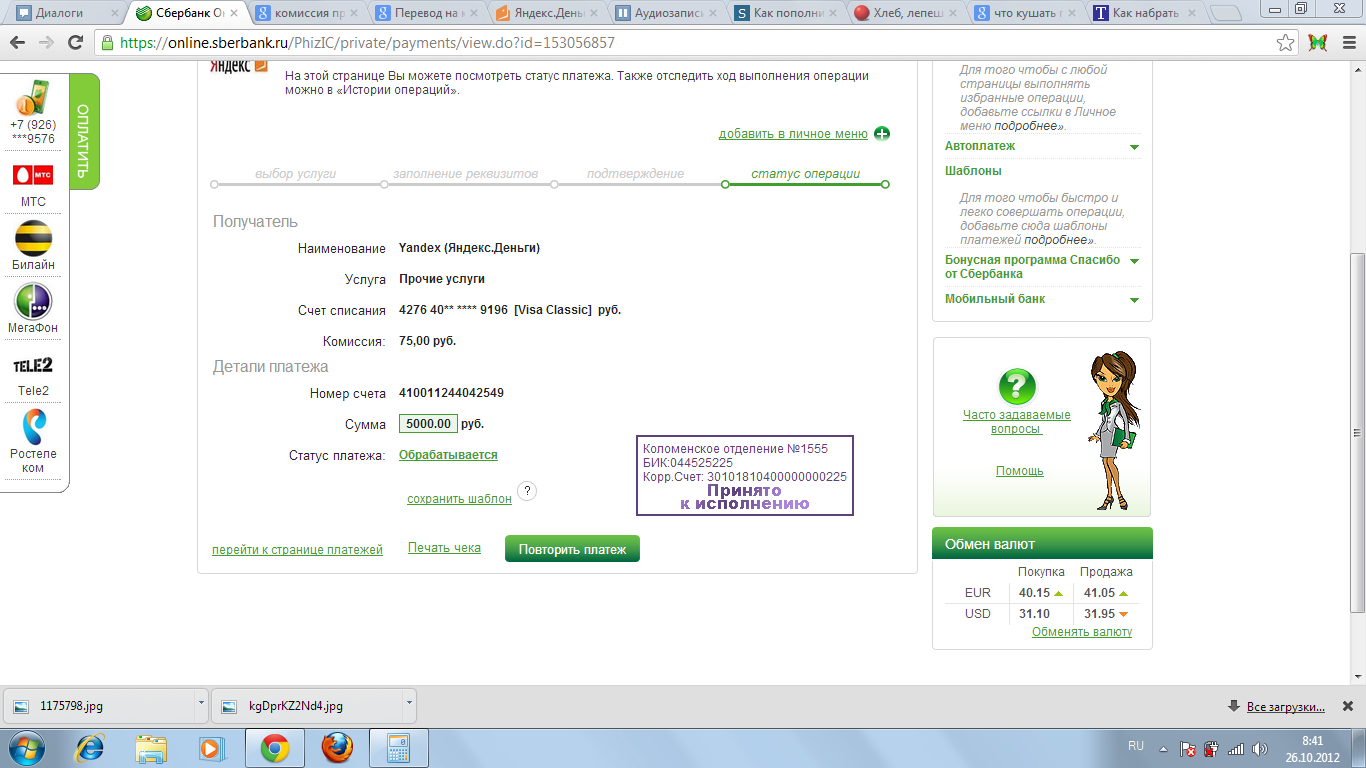
Task: Open the Windows Start menu
Action: pos(25,748)
